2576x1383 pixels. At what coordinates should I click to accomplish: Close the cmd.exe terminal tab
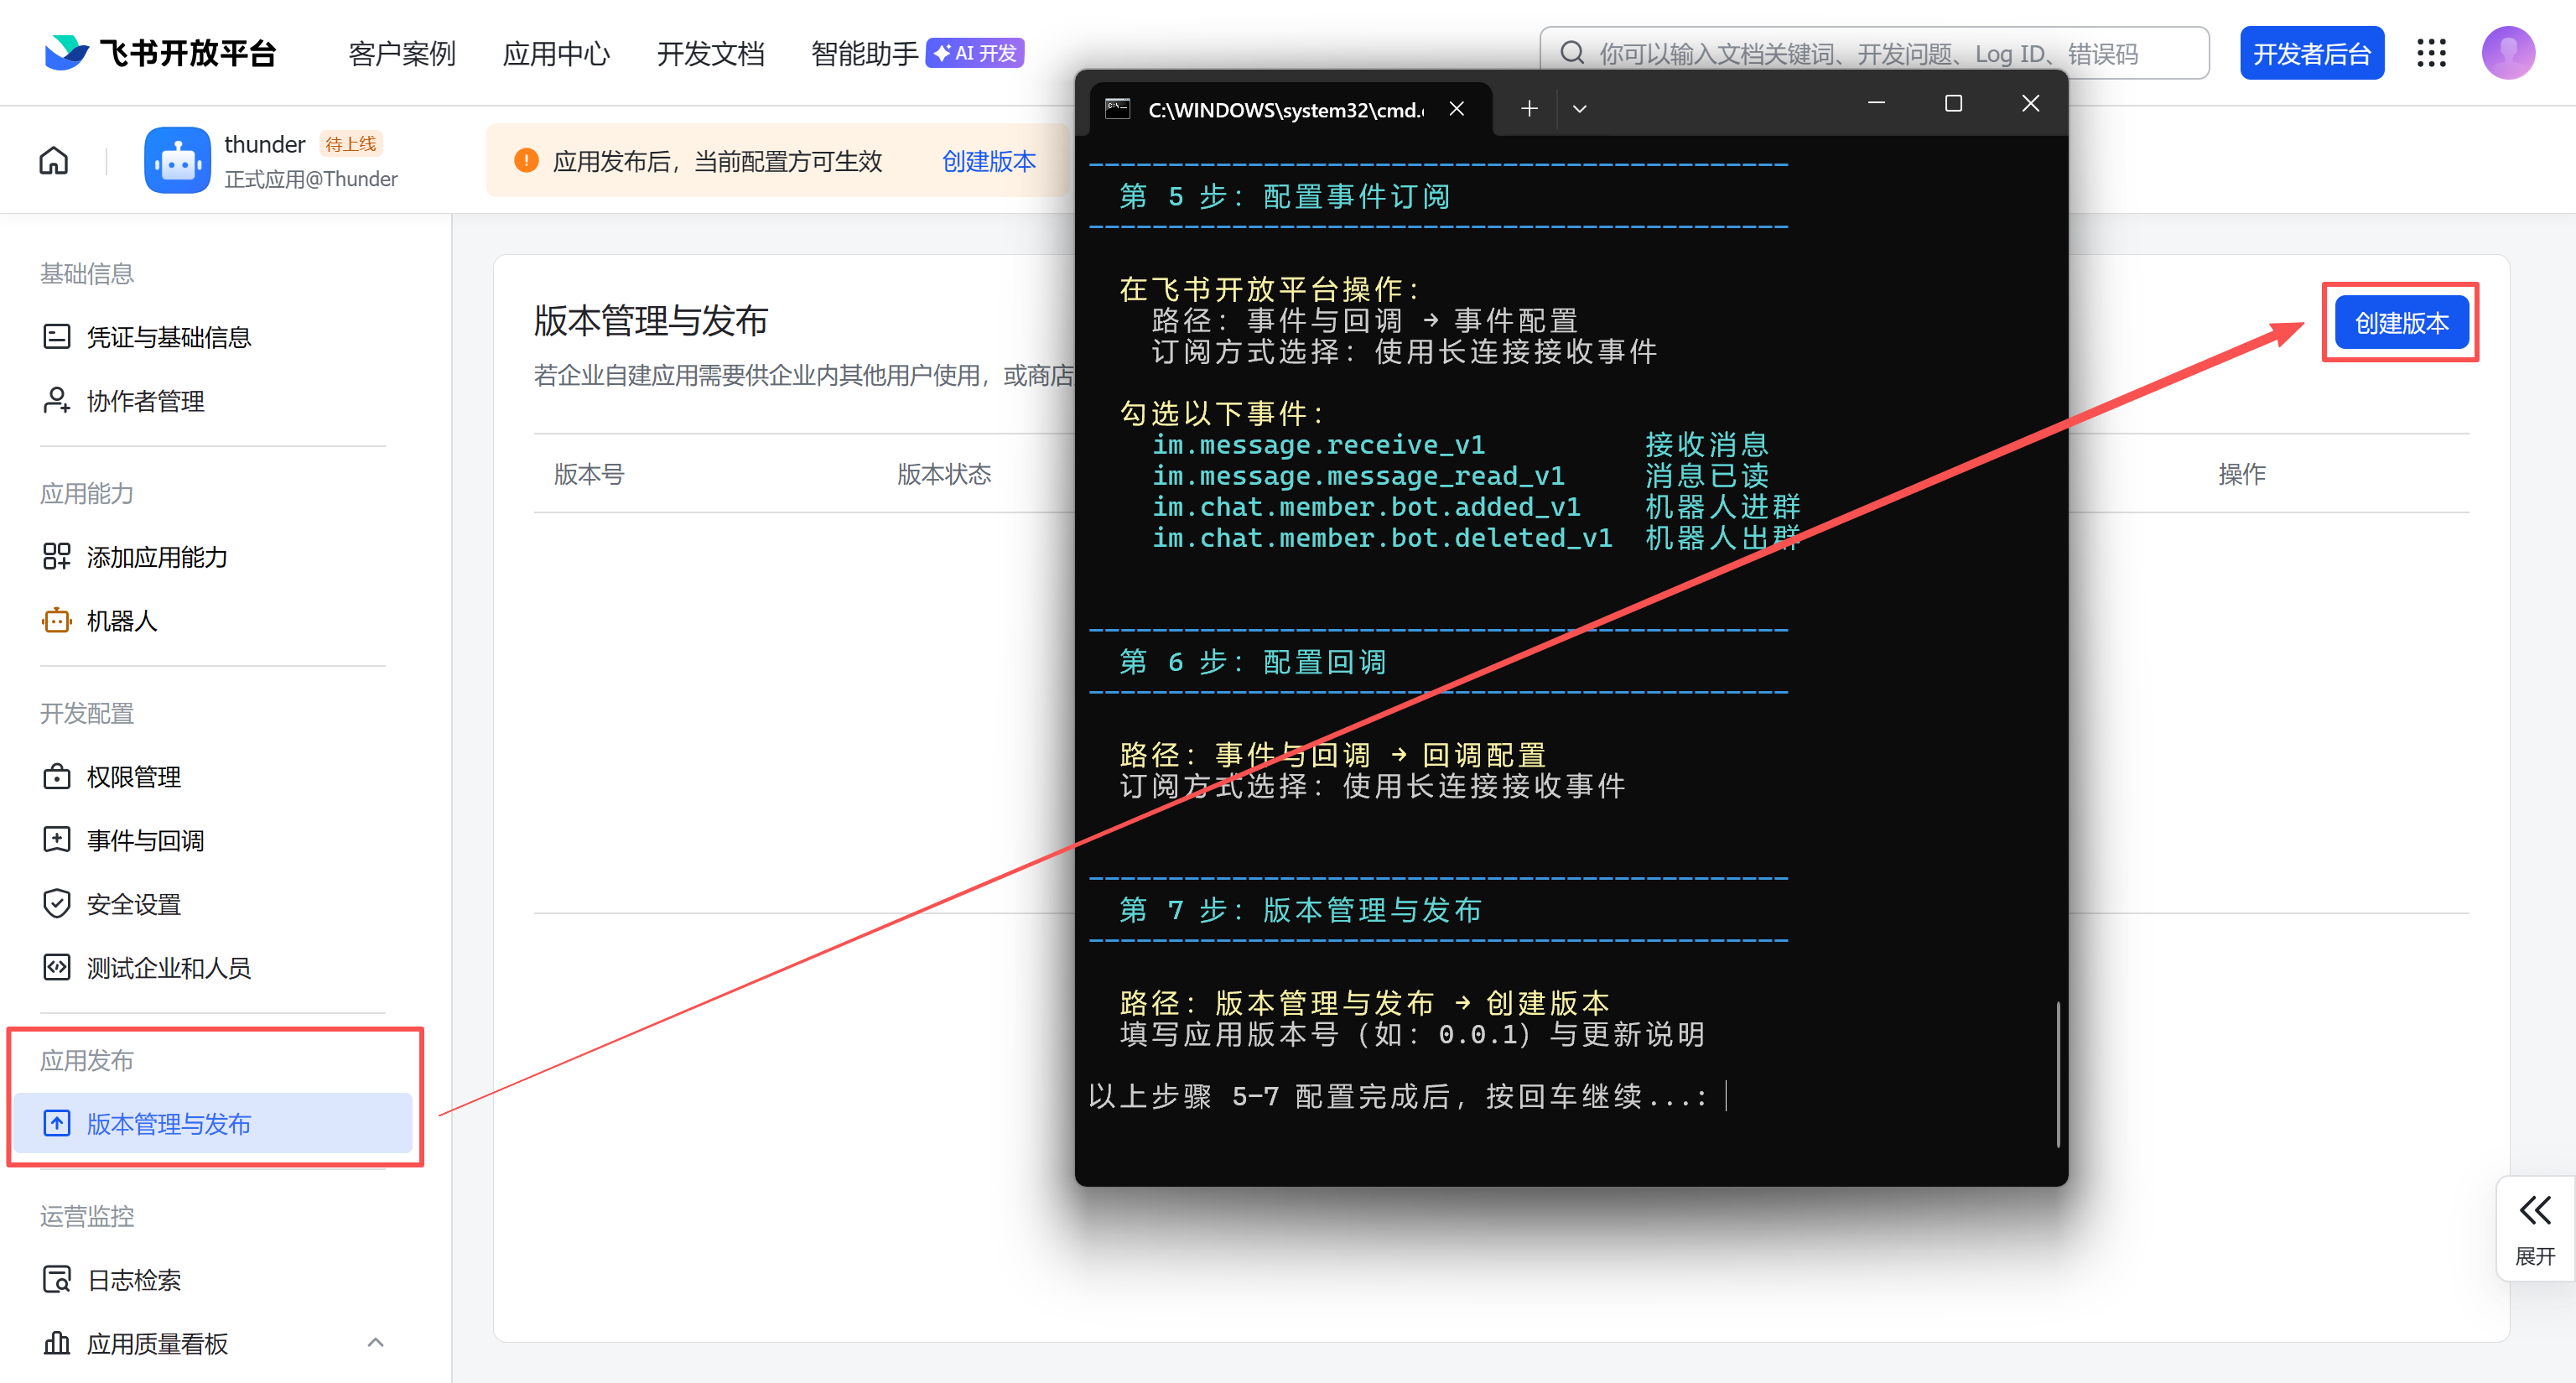(x=1457, y=109)
